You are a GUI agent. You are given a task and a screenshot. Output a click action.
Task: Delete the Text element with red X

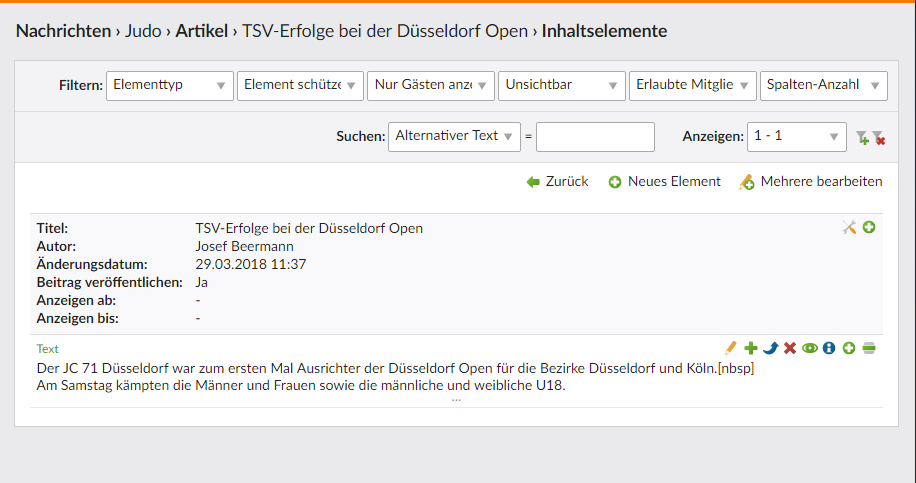pyautogui.click(x=790, y=348)
